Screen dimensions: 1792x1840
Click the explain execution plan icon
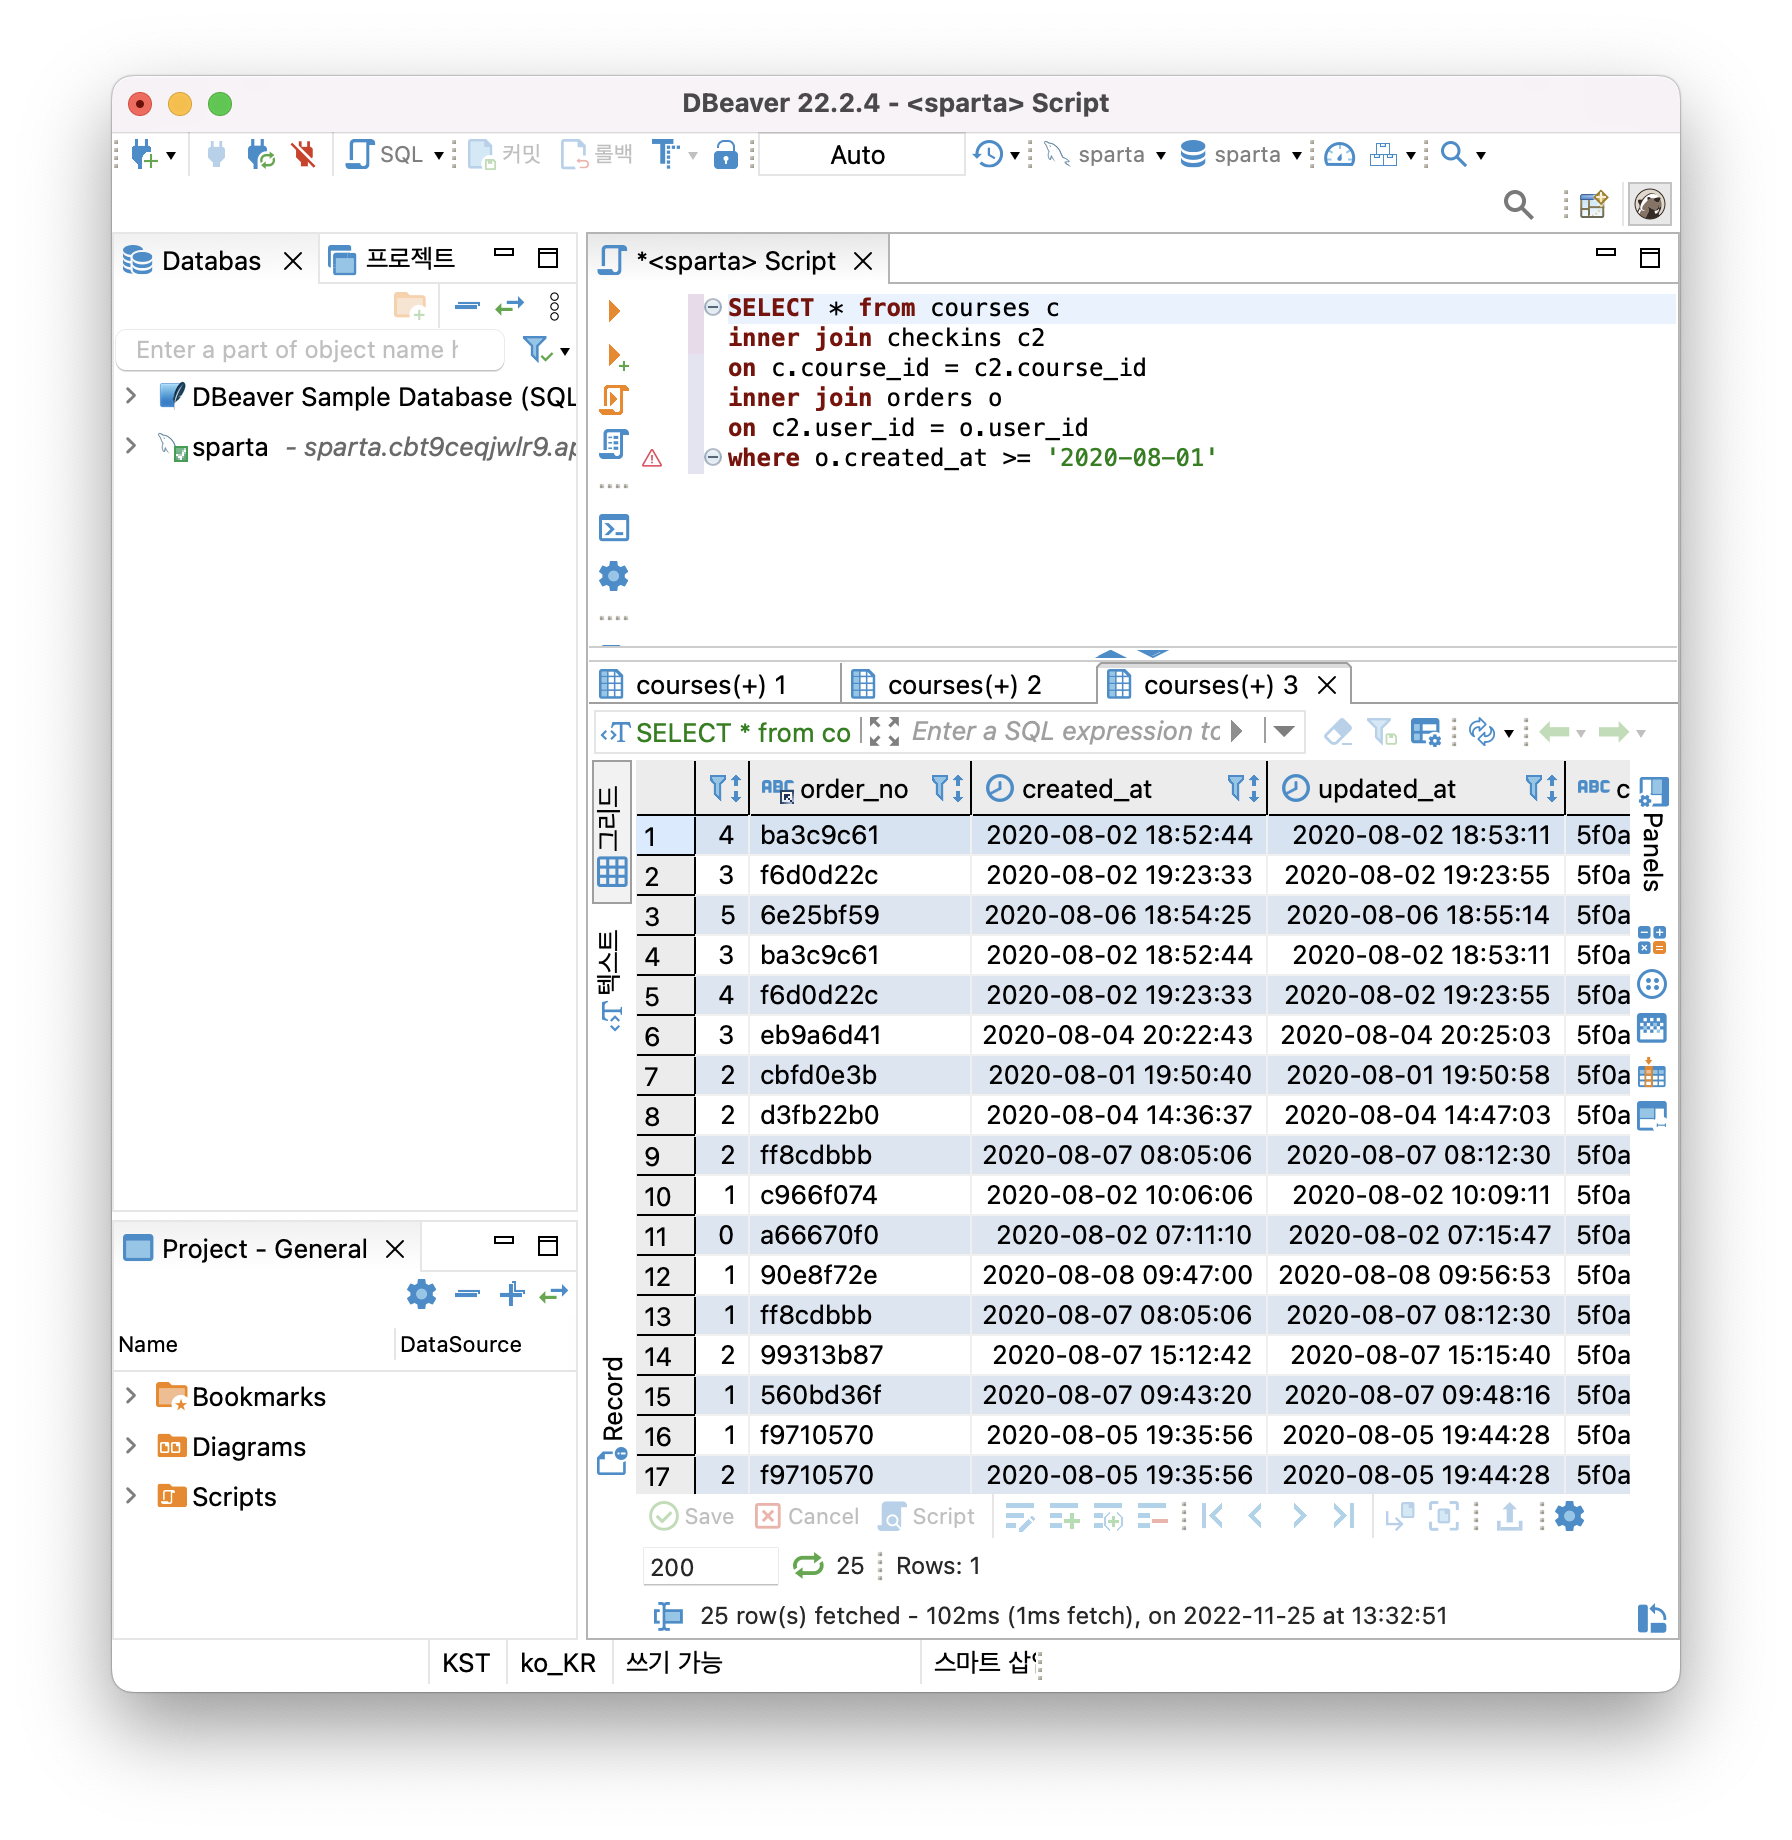614,443
